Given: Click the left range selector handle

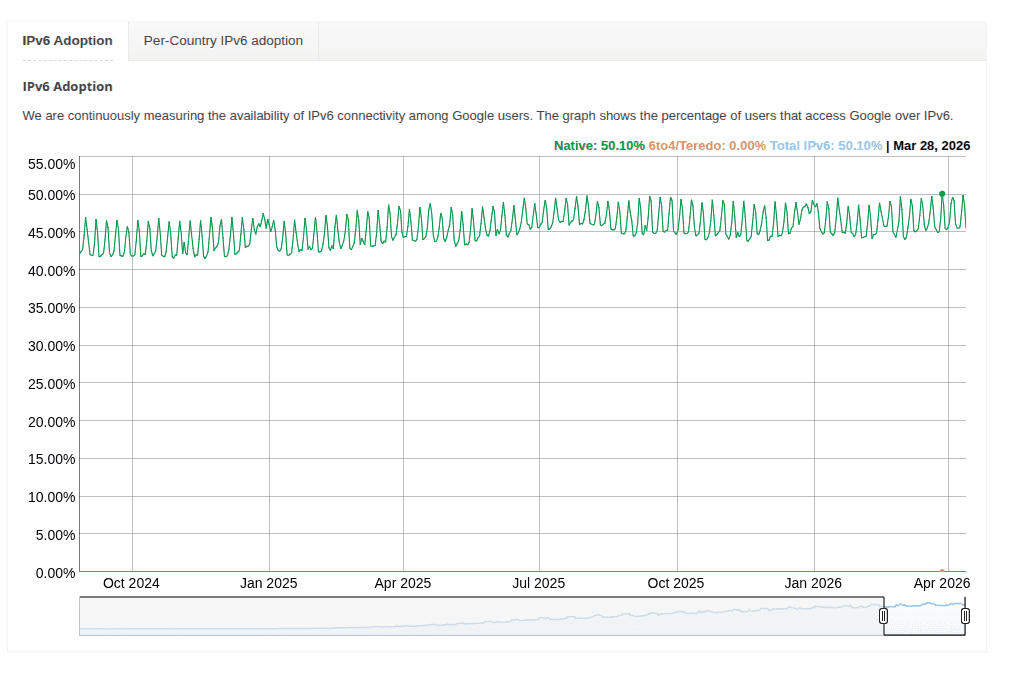Looking at the screenshot, I should [884, 617].
